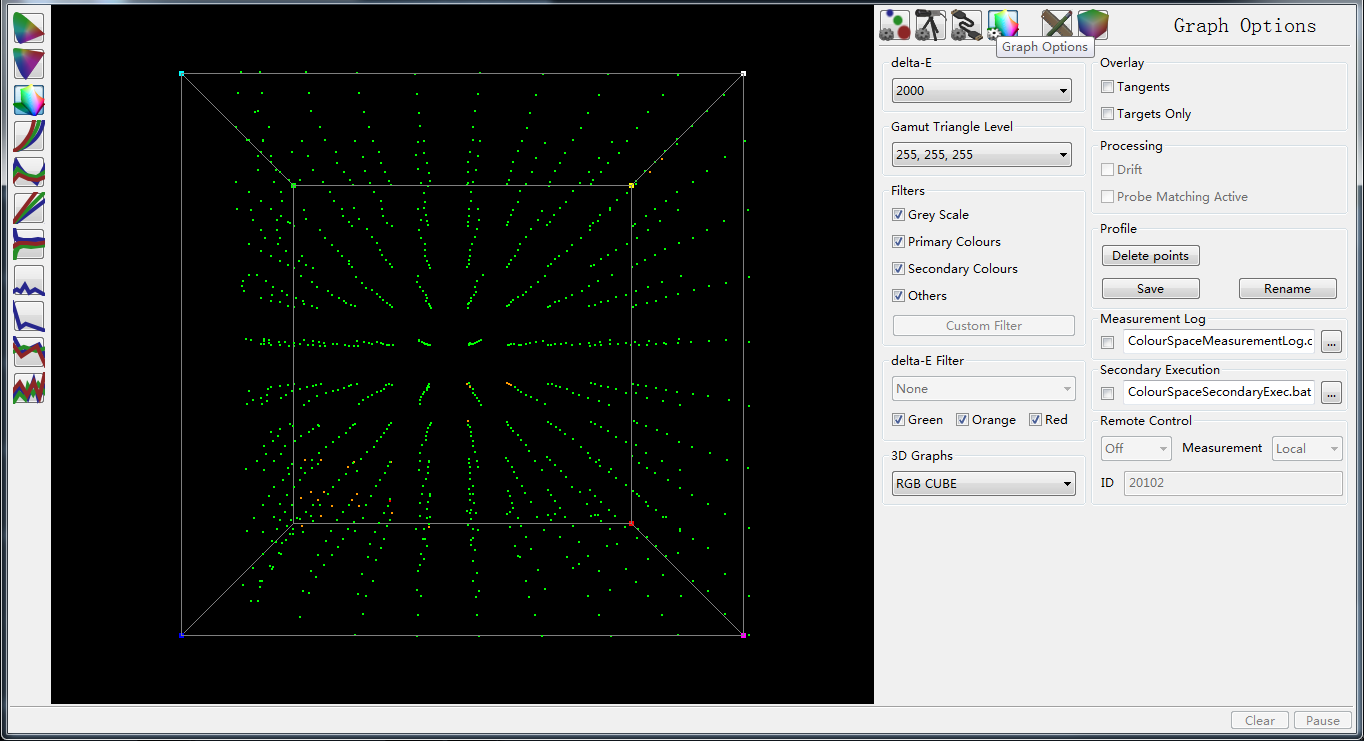Select the top CIE triangle graph icon

29,28
